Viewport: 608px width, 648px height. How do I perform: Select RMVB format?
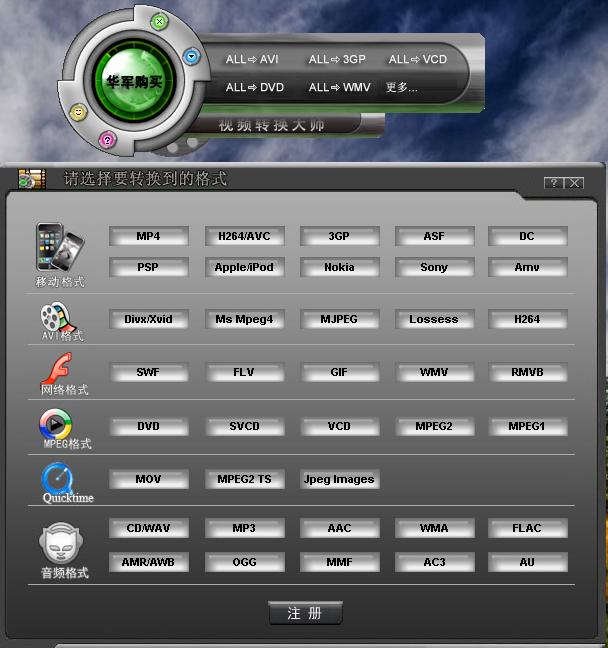[x=527, y=372]
